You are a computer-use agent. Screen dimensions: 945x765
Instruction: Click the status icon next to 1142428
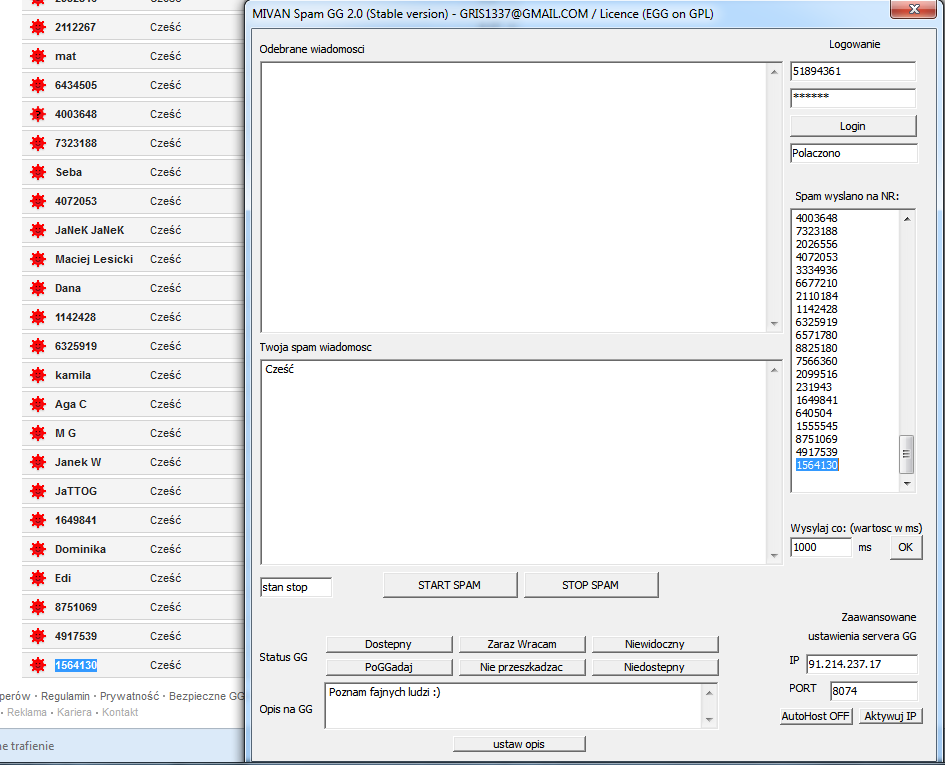click(x=38, y=317)
